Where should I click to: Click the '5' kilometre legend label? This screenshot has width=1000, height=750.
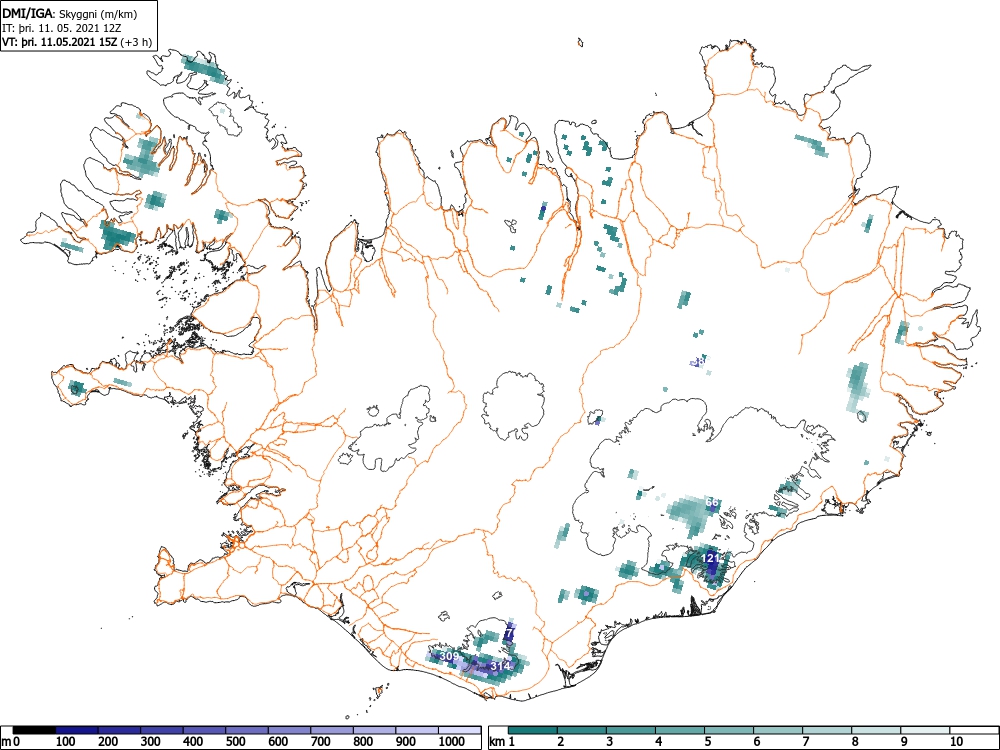pos(708,742)
